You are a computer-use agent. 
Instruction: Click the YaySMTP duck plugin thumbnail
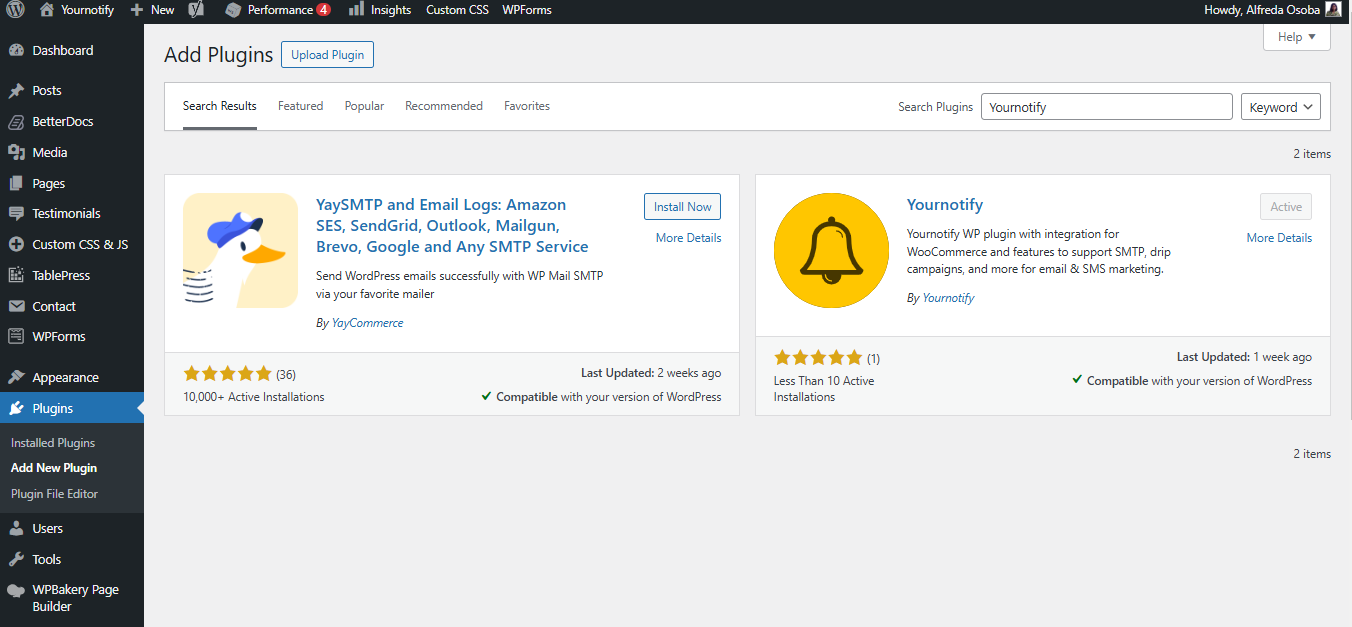click(x=241, y=250)
